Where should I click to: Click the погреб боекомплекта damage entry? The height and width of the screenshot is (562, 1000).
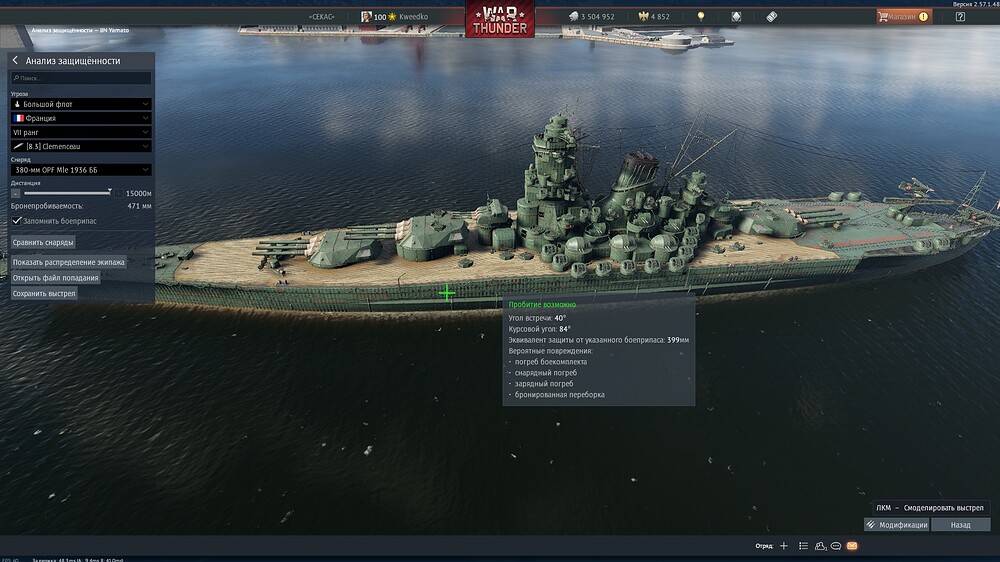click(x=551, y=362)
